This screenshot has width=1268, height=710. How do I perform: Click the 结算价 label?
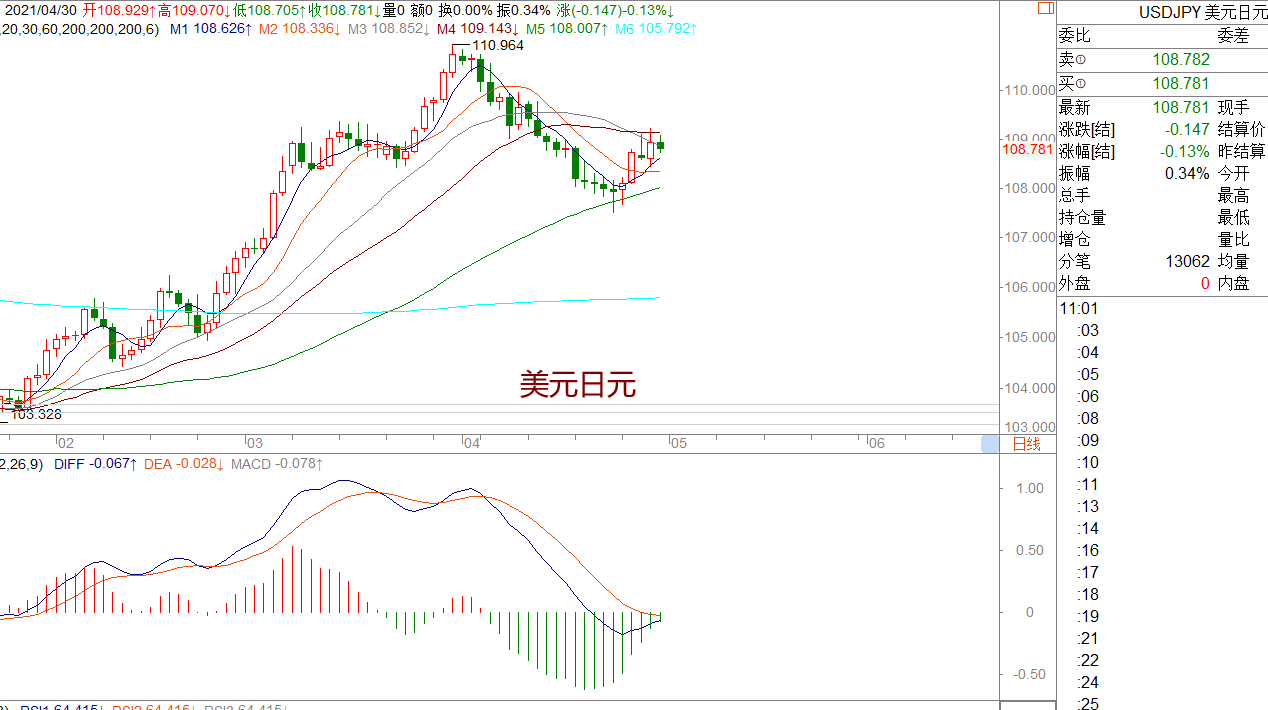(1242, 129)
